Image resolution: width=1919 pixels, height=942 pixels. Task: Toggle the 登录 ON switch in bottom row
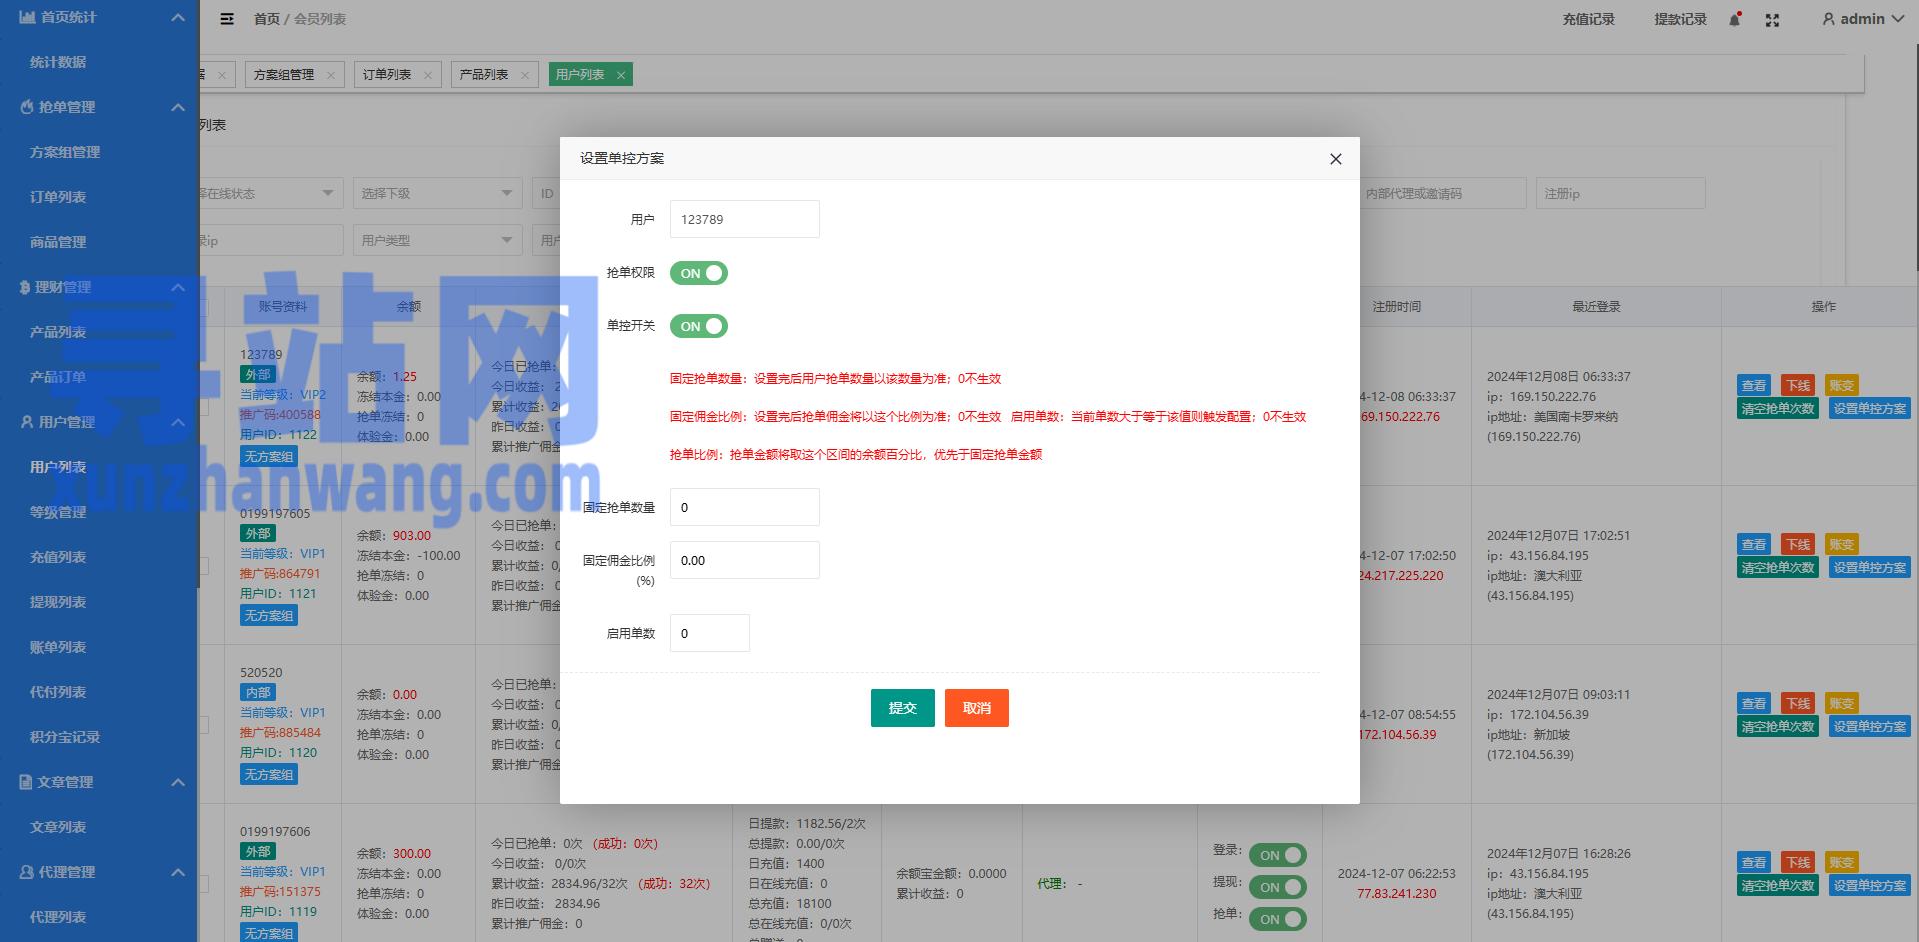1277,855
